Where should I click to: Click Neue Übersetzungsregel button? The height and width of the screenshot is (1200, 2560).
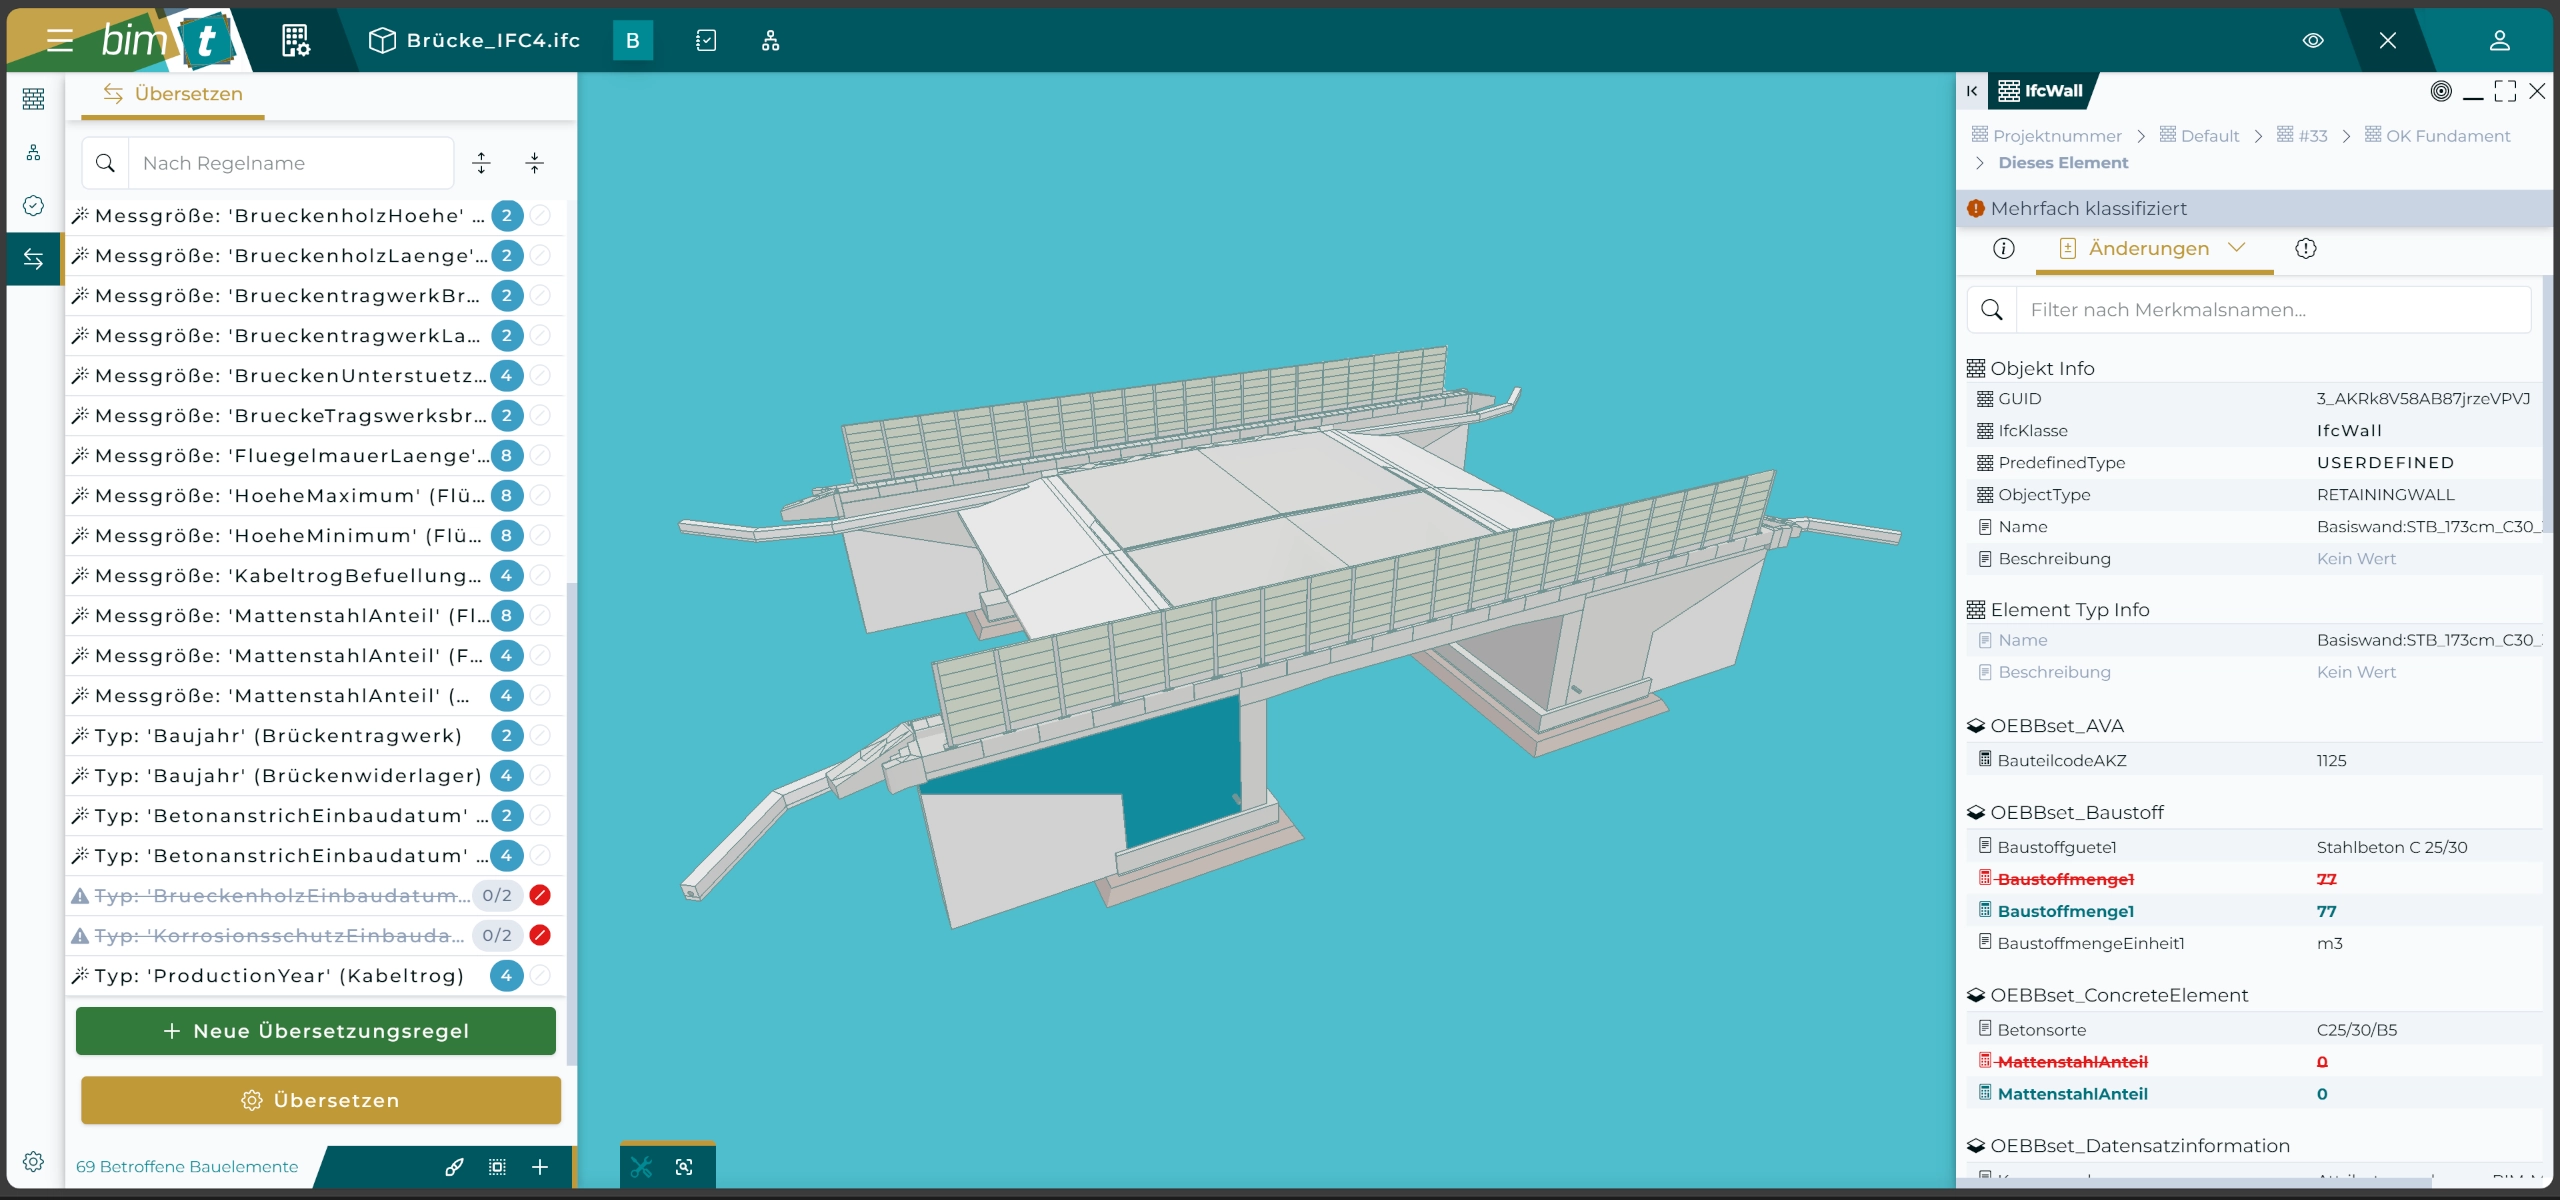316,1031
